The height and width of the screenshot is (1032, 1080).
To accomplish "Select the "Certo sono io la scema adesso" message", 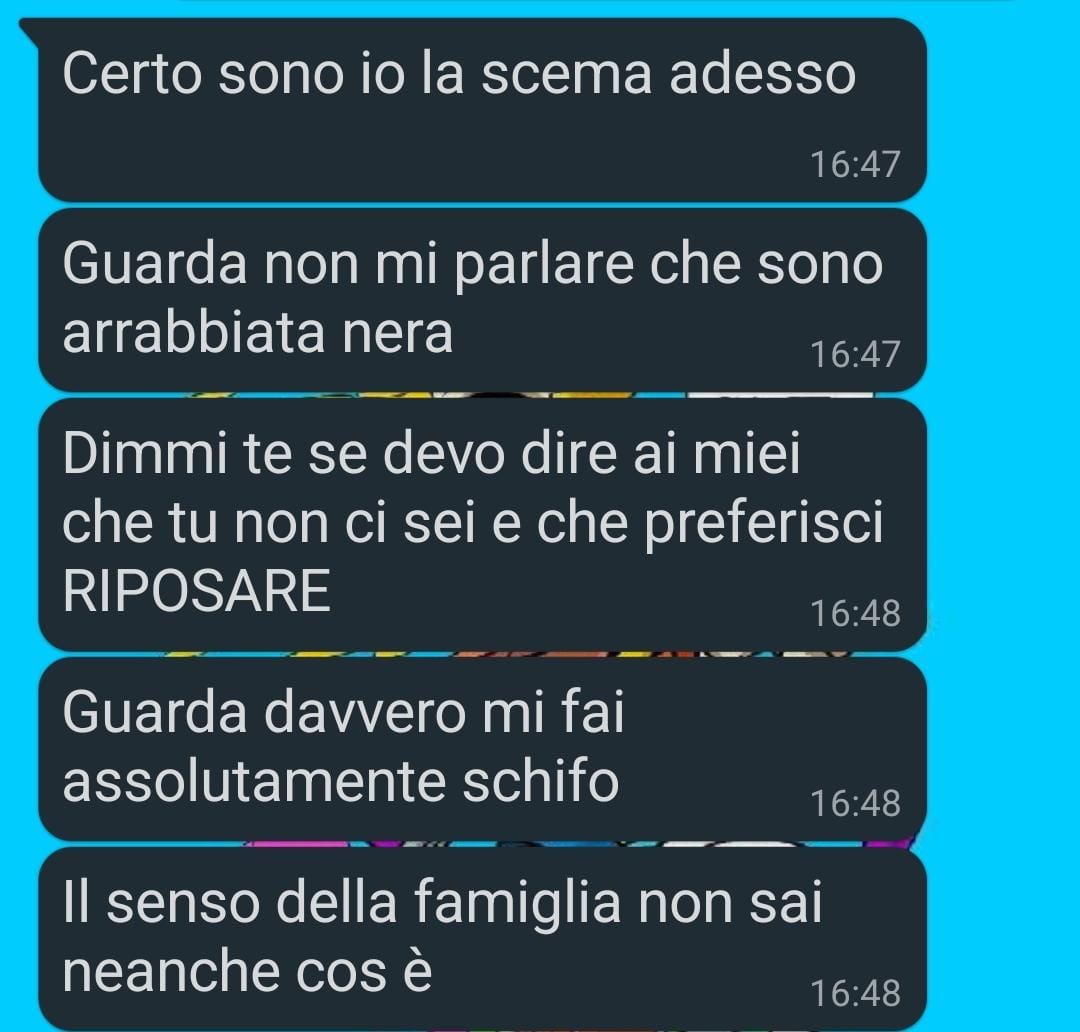I will tap(482, 110).
